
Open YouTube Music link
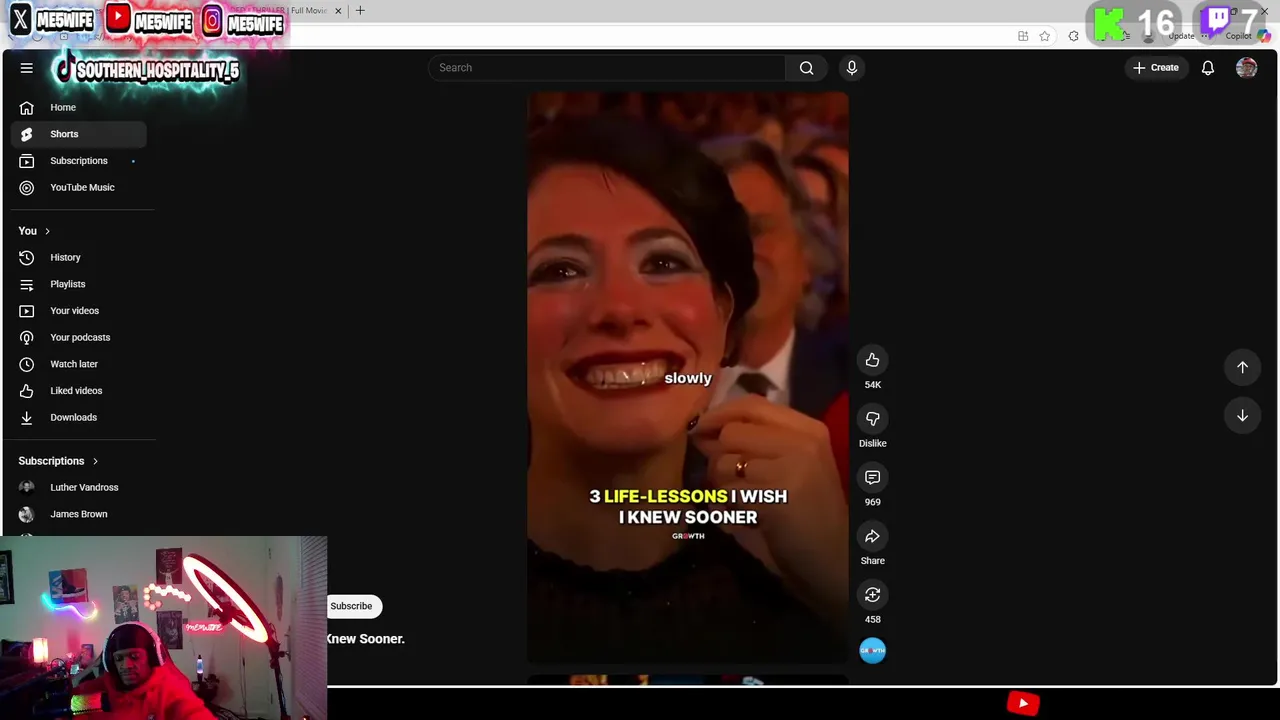pos(79,187)
